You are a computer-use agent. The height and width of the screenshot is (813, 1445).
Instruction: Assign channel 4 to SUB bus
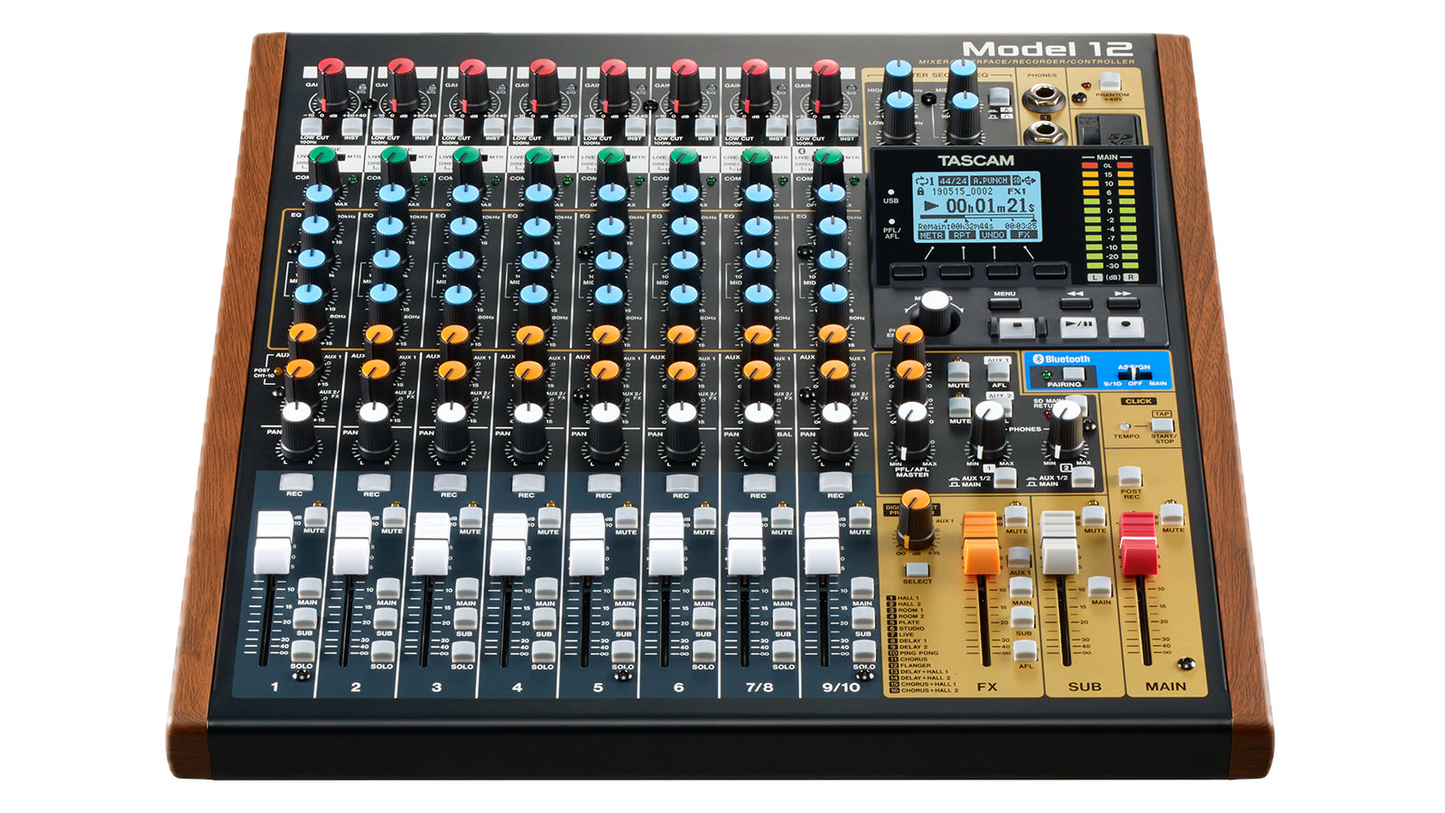(544, 620)
